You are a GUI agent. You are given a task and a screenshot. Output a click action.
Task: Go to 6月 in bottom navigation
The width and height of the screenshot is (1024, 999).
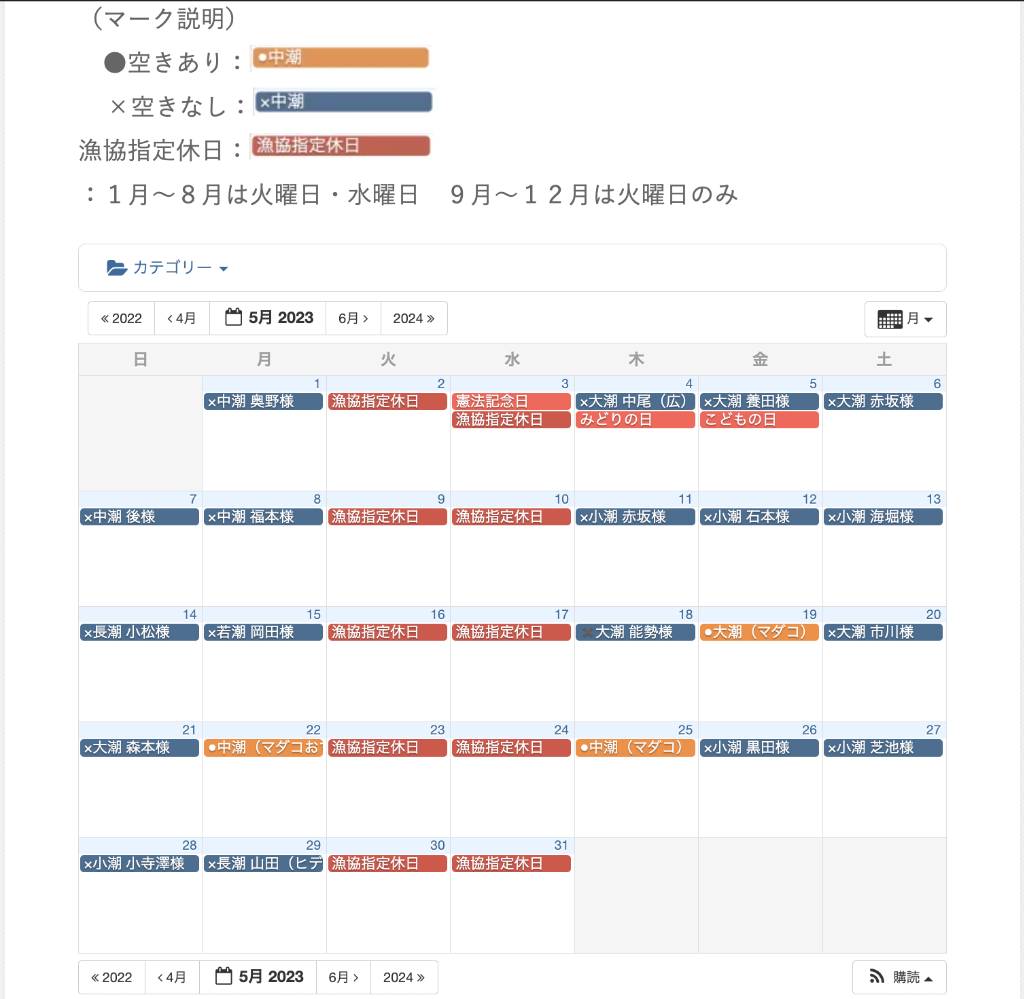tap(344, 977)
